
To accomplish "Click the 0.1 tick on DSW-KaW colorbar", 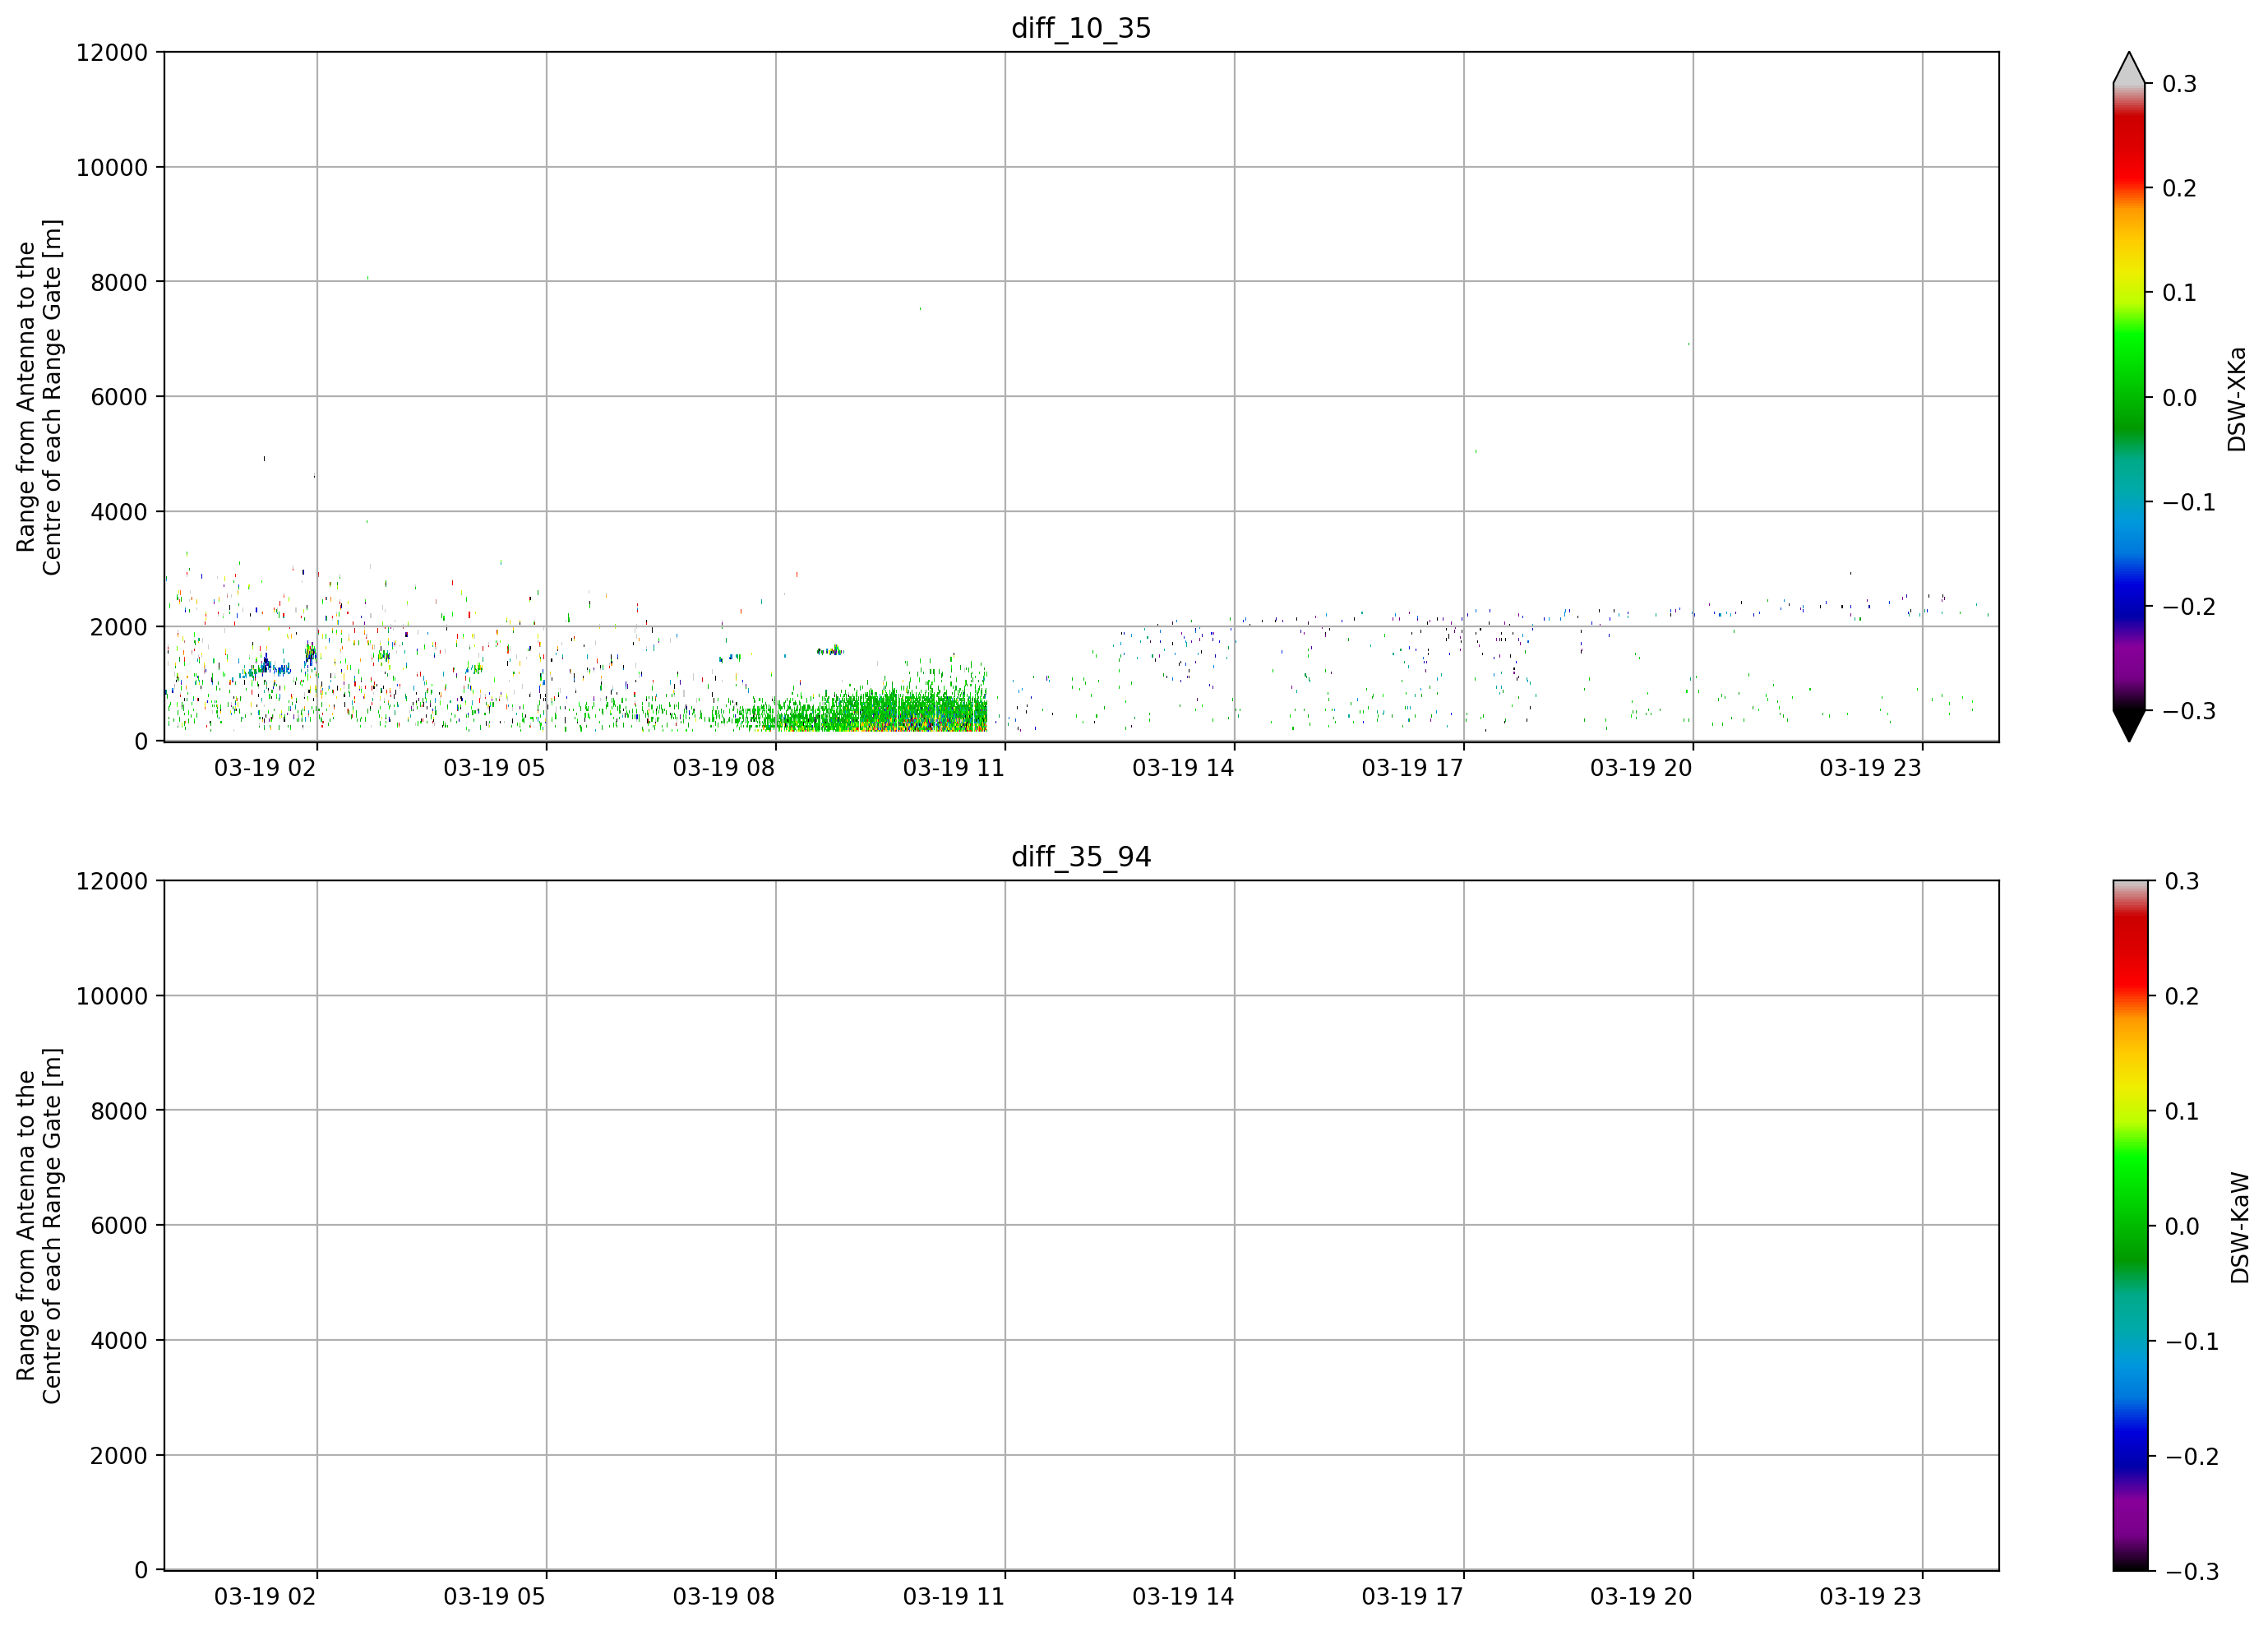I will click(x=2182, y=1111).
